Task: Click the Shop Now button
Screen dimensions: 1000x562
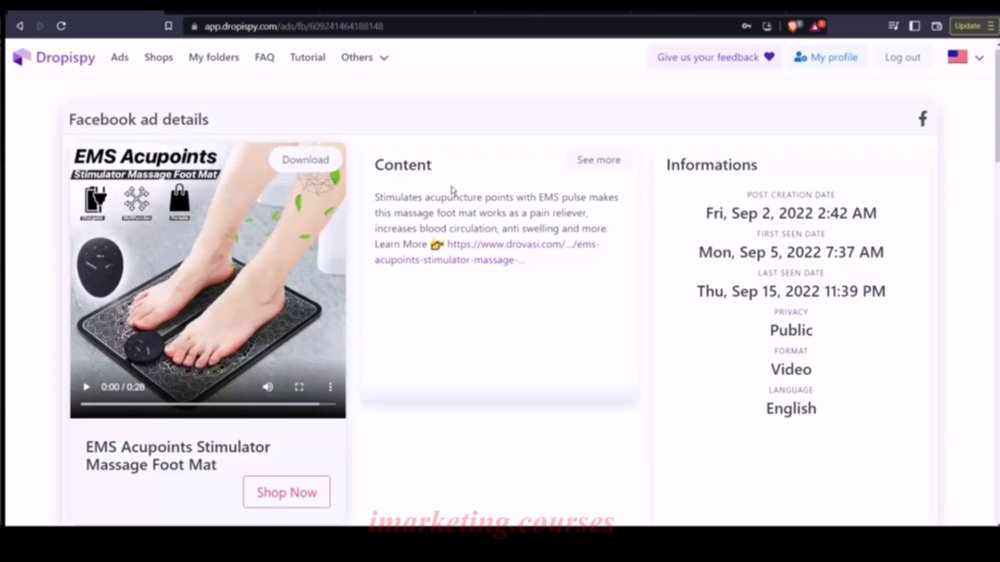Action: click(x=286, y=492)
